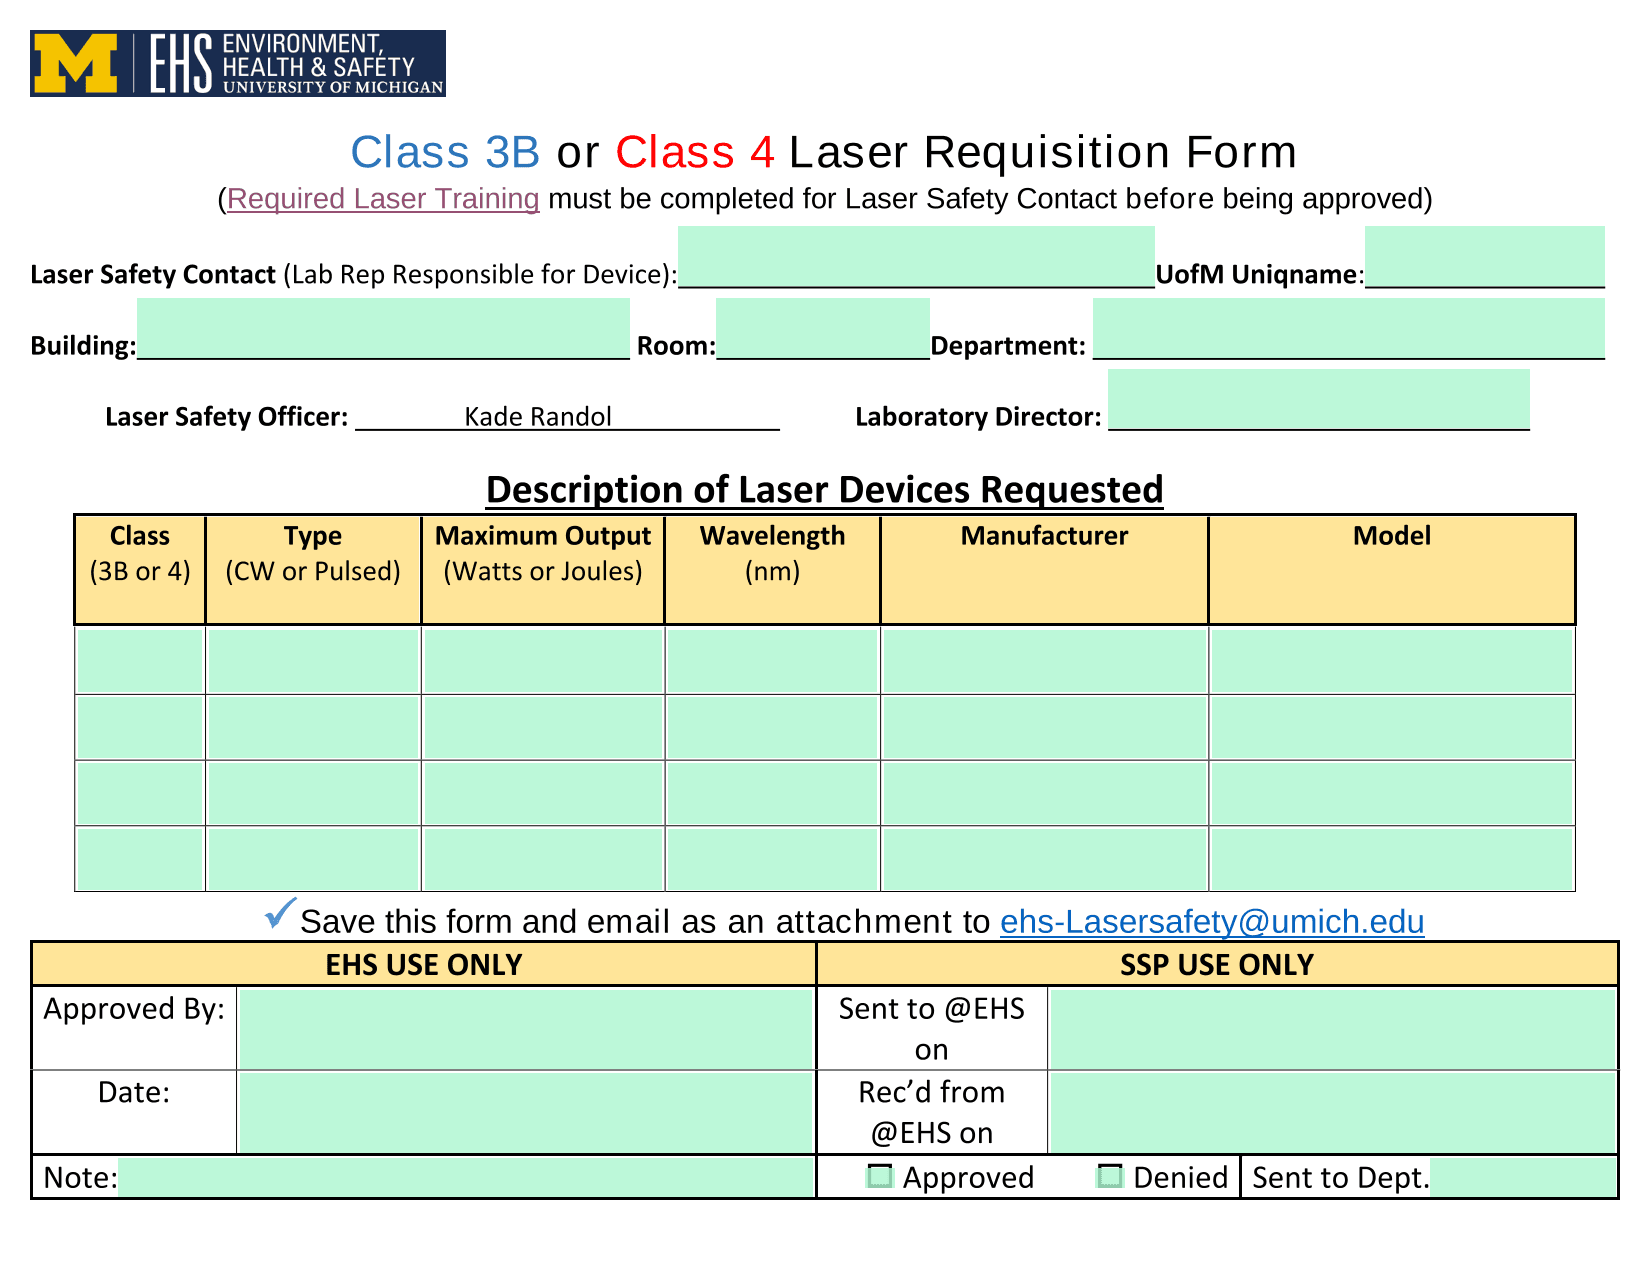Click the first row Class cell
This screenshot has height=1275, width=1649.
click(140, 660)
